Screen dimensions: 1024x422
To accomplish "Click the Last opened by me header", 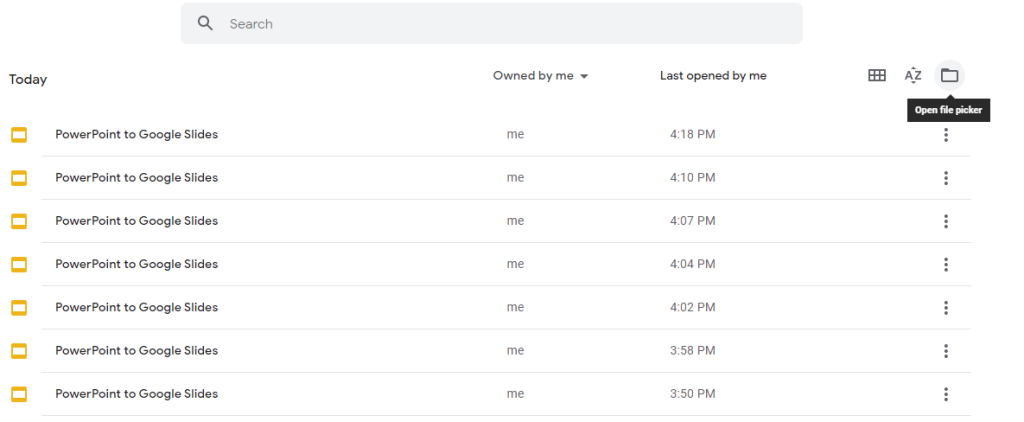I will pos(713,76).
